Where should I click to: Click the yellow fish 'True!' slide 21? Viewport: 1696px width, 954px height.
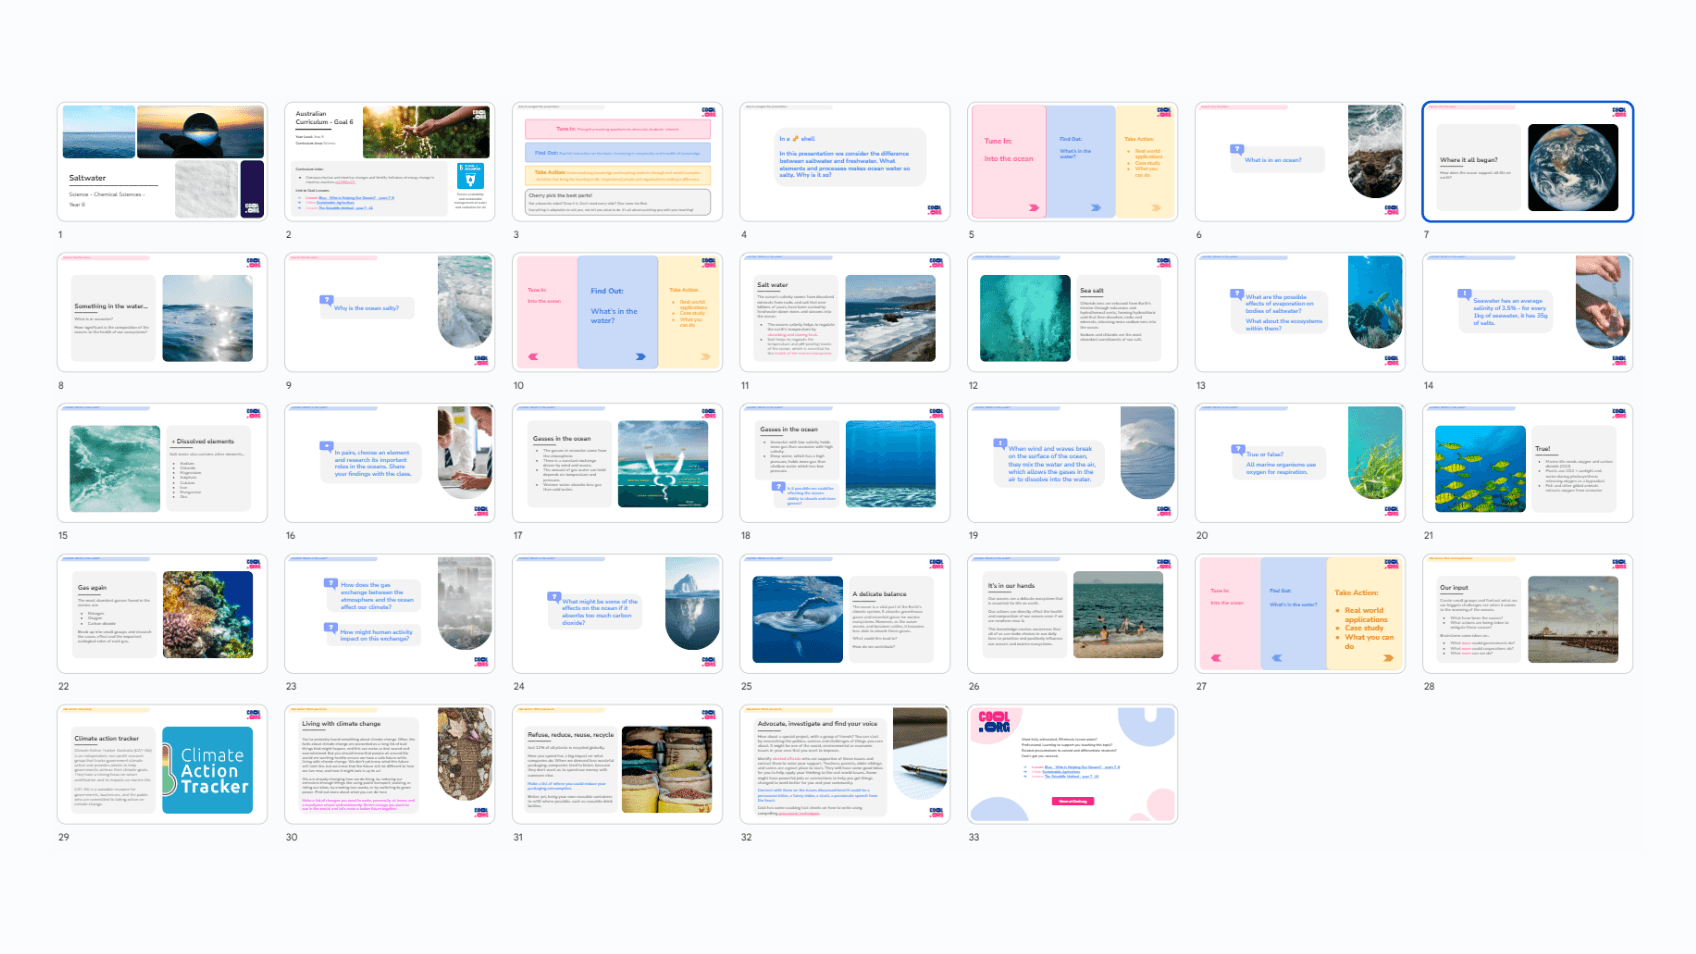[1527, 463]
